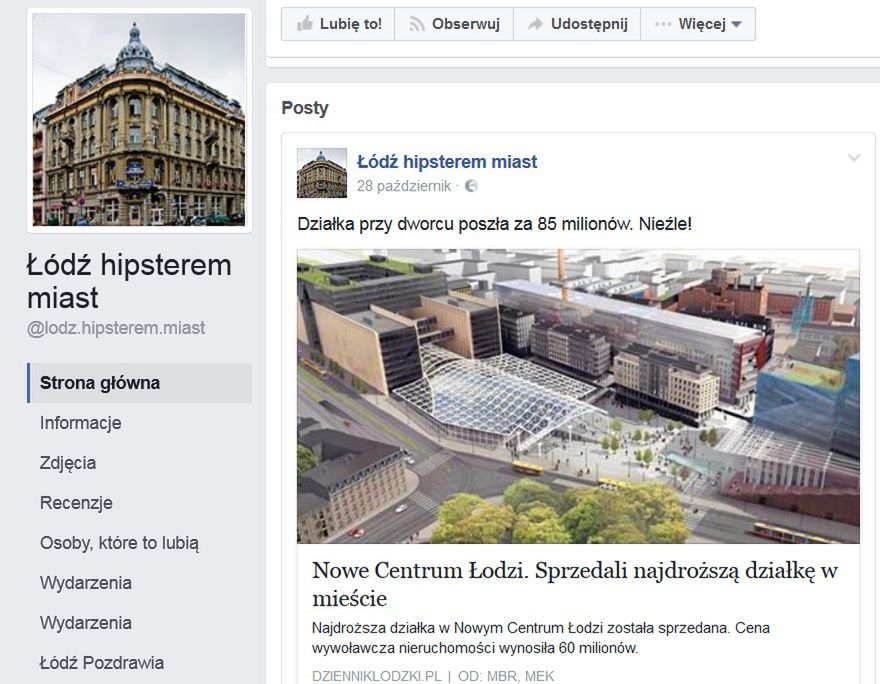The width and height of the screenshot is (880, 684).
Task: Click the Łódź hipsterem miast post author link
Action: click(x=447, y=162)
